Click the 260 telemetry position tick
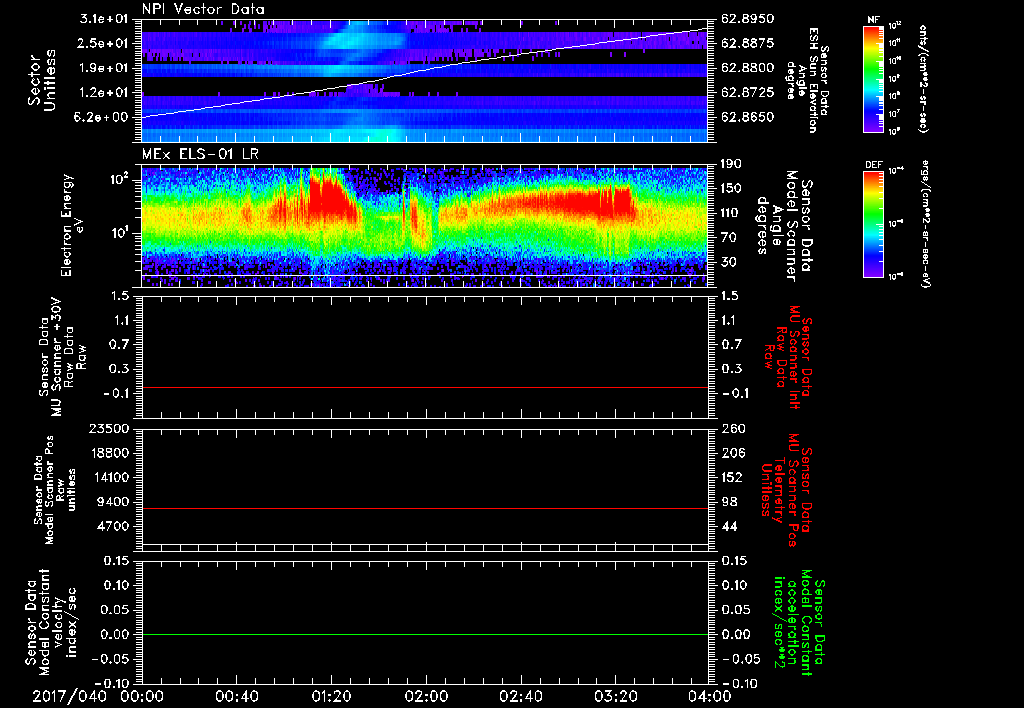This screenshot has height=708, width=1024. tap(732, 429)
